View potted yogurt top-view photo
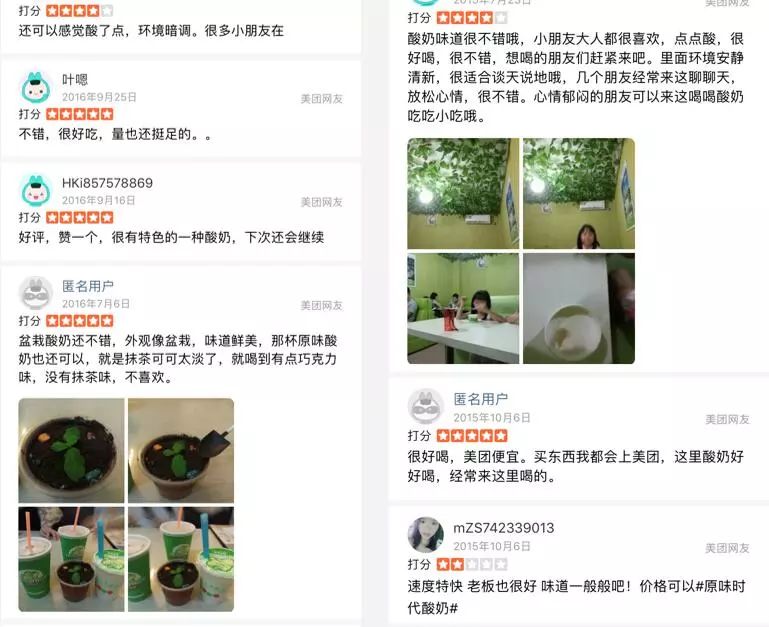Image resolution: width=769 pixels, height=627 pixels. [x=72, y=450]
